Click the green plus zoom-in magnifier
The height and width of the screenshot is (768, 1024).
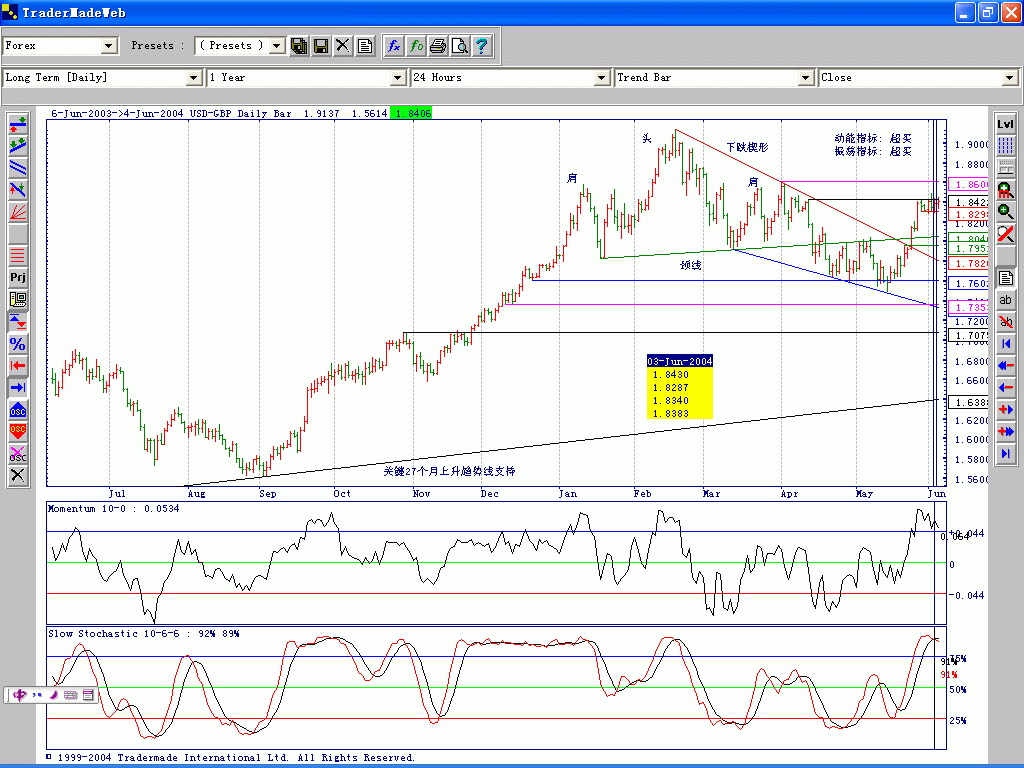[1006, 212]
